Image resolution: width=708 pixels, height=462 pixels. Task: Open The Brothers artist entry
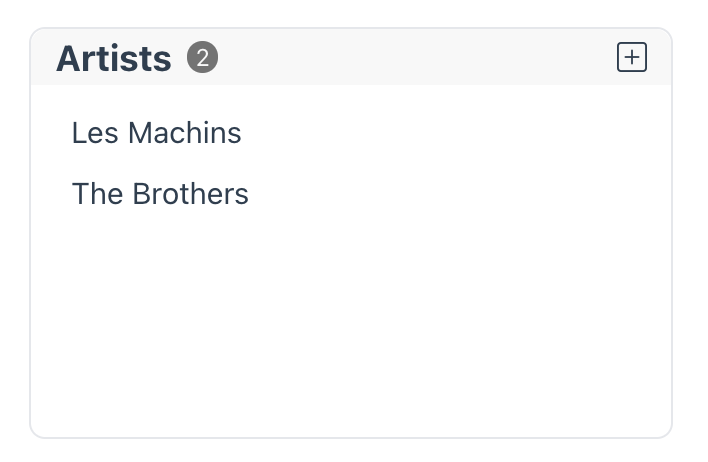(160, 194)
